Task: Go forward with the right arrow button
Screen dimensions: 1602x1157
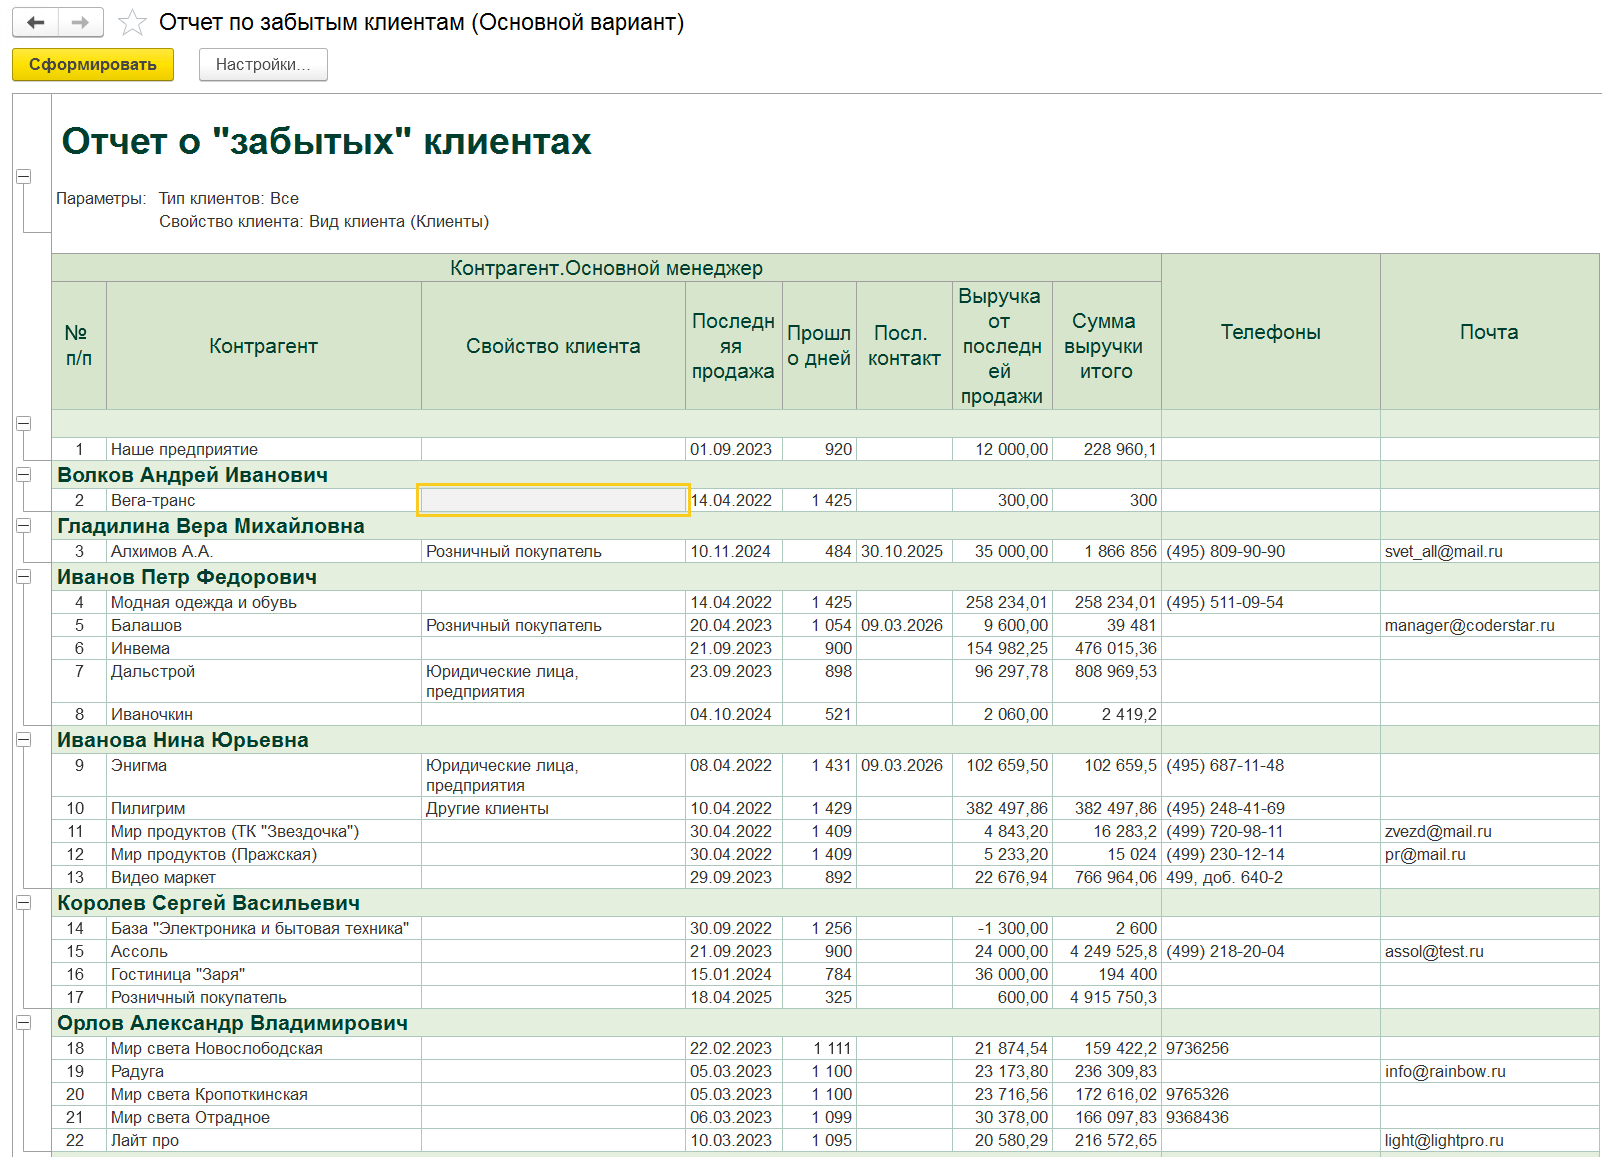Action: [x=81, y=22]
